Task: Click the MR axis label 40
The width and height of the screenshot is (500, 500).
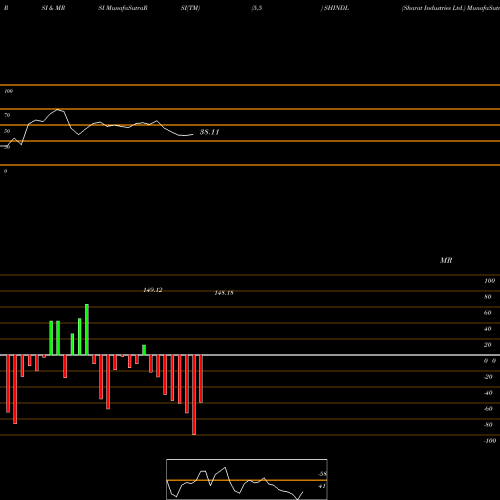Action: pyautogui.click(x=488, y=329)
